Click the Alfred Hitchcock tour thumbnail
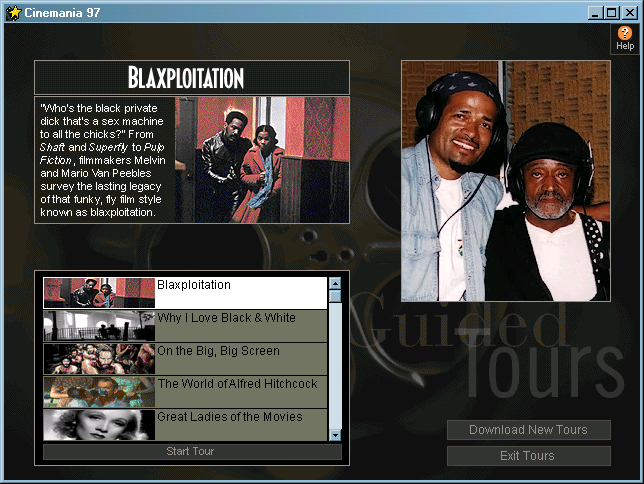This screenshot has height=484, width=644. [x=99, y=392]
